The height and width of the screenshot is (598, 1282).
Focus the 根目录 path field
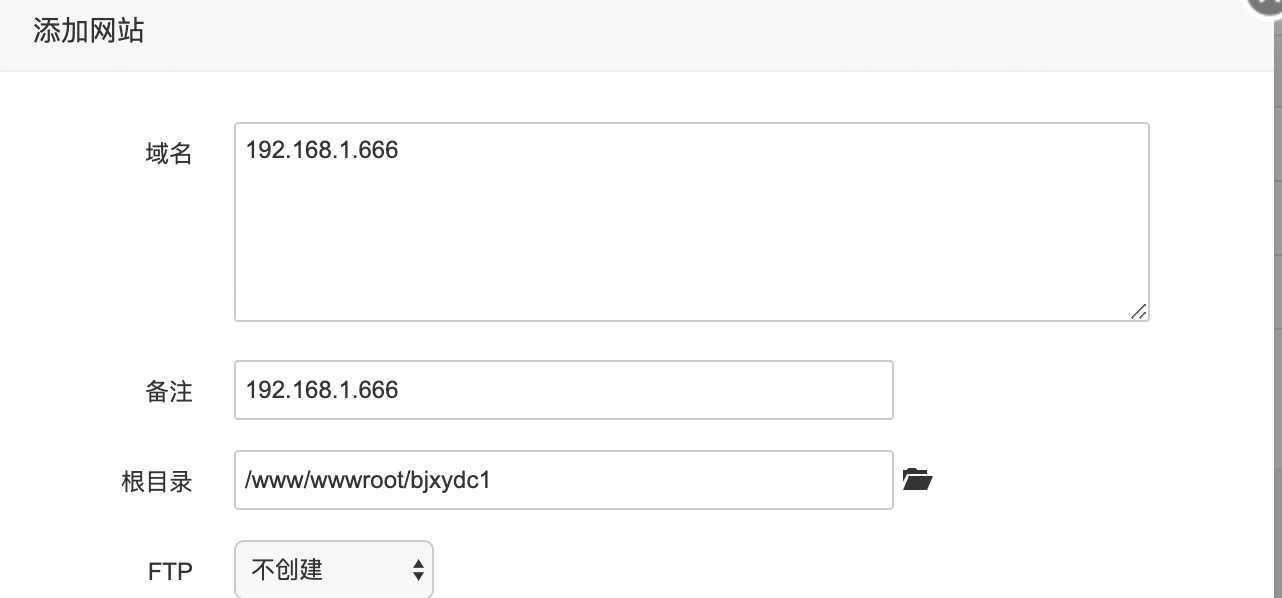tap(700, 480)
